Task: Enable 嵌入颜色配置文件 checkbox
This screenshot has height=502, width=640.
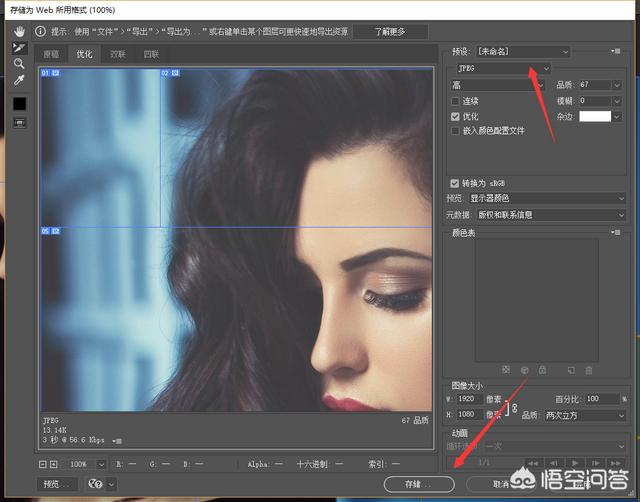Action: coord(455,131)
